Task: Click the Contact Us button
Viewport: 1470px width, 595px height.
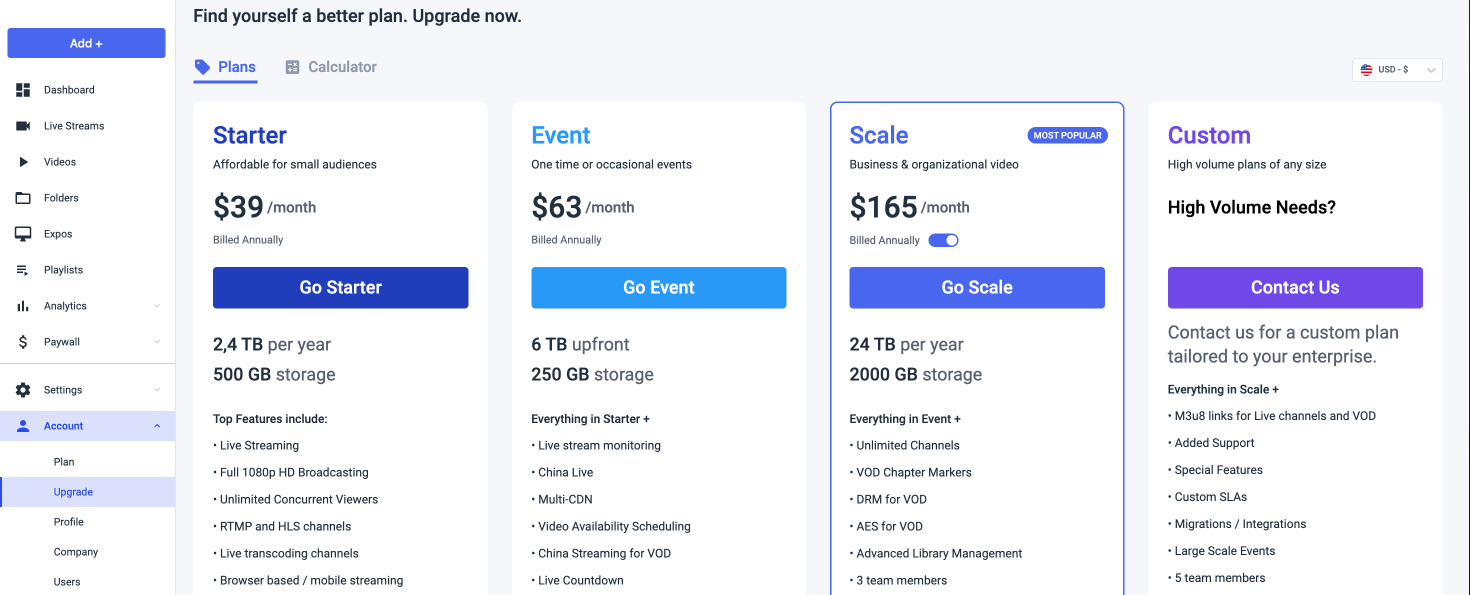Action: 1294,287
